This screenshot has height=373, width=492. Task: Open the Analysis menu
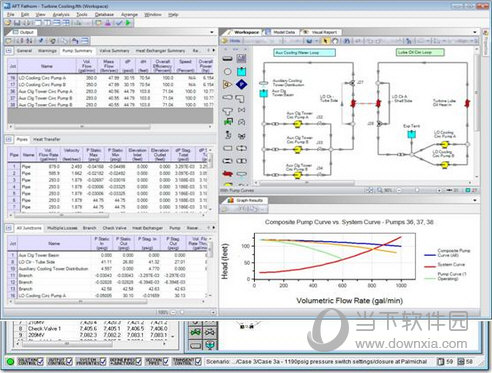(x=61, y=15)
